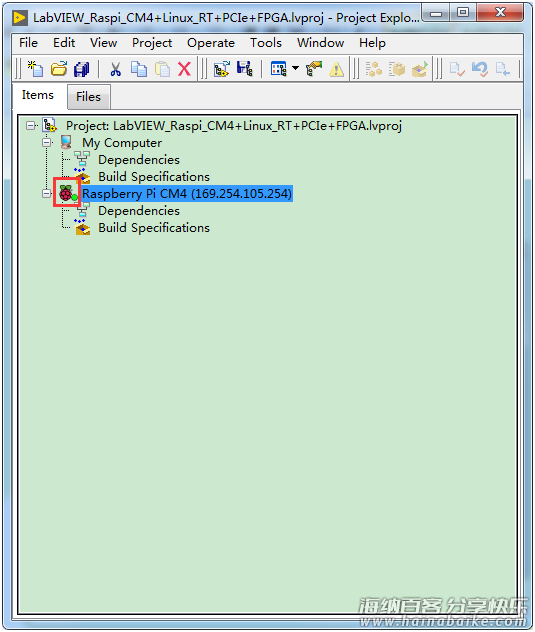Click the Copy icon in toolbar

click(139, 69)
